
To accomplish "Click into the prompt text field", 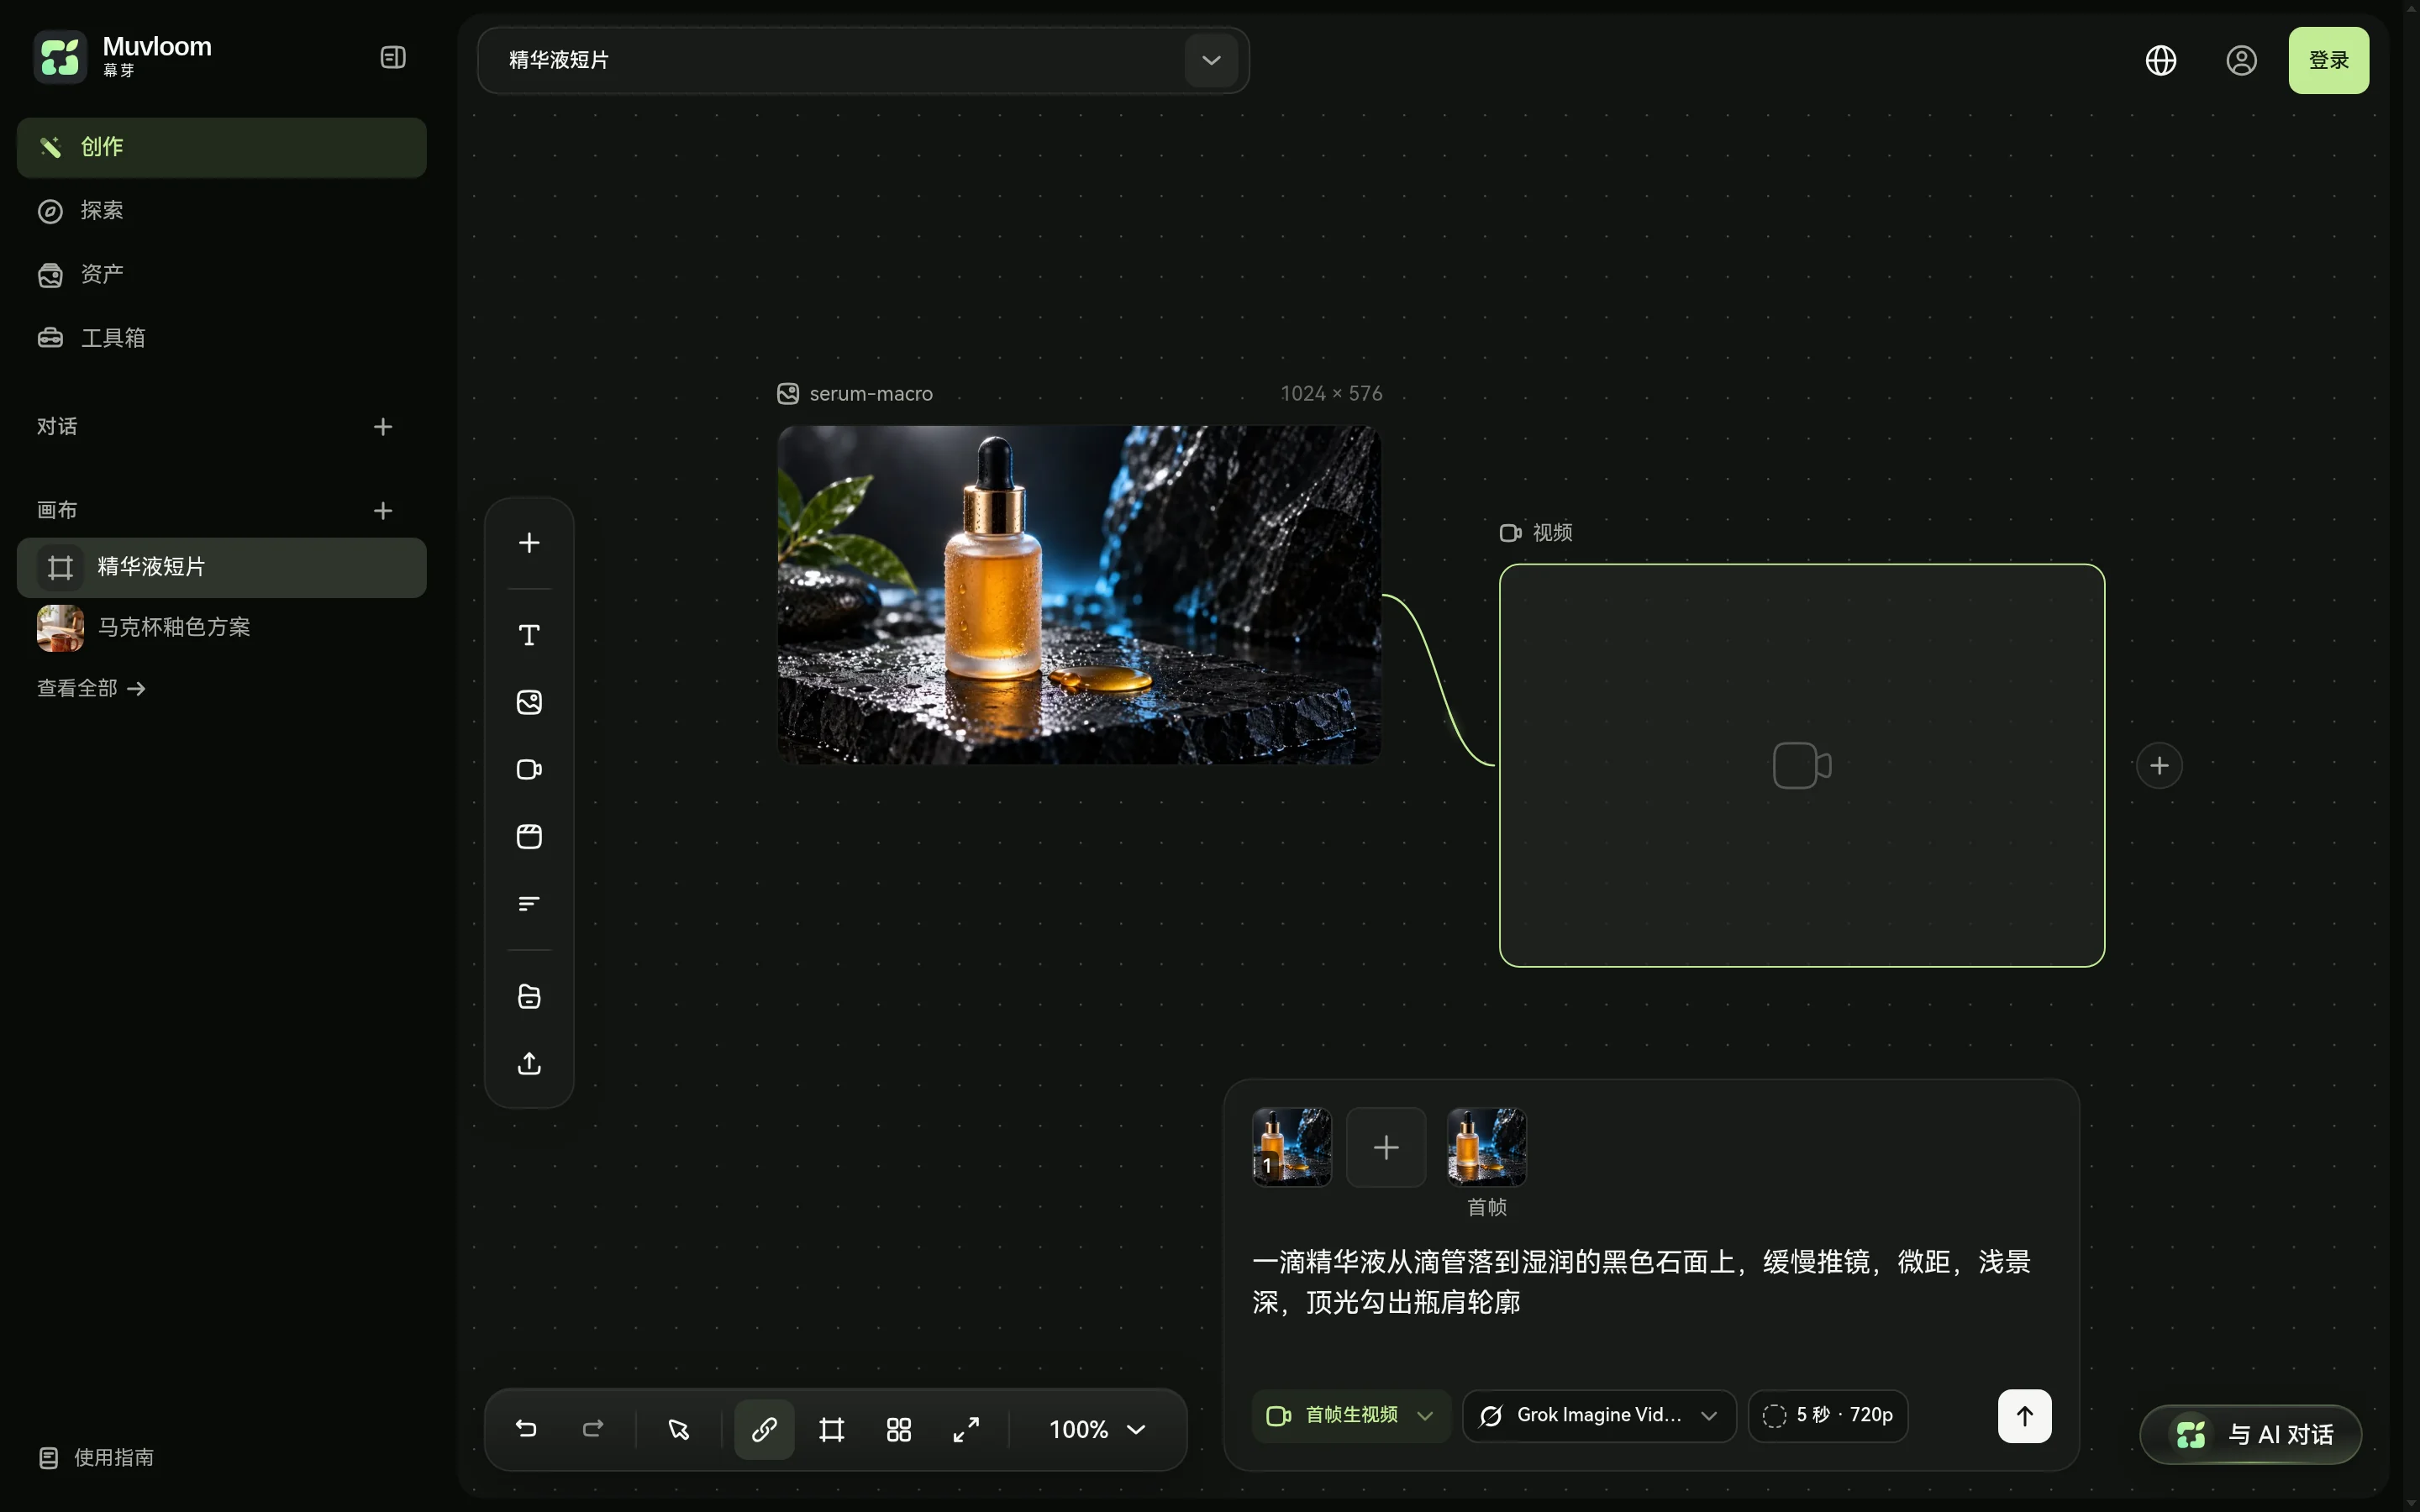I will [1650, 1283].
